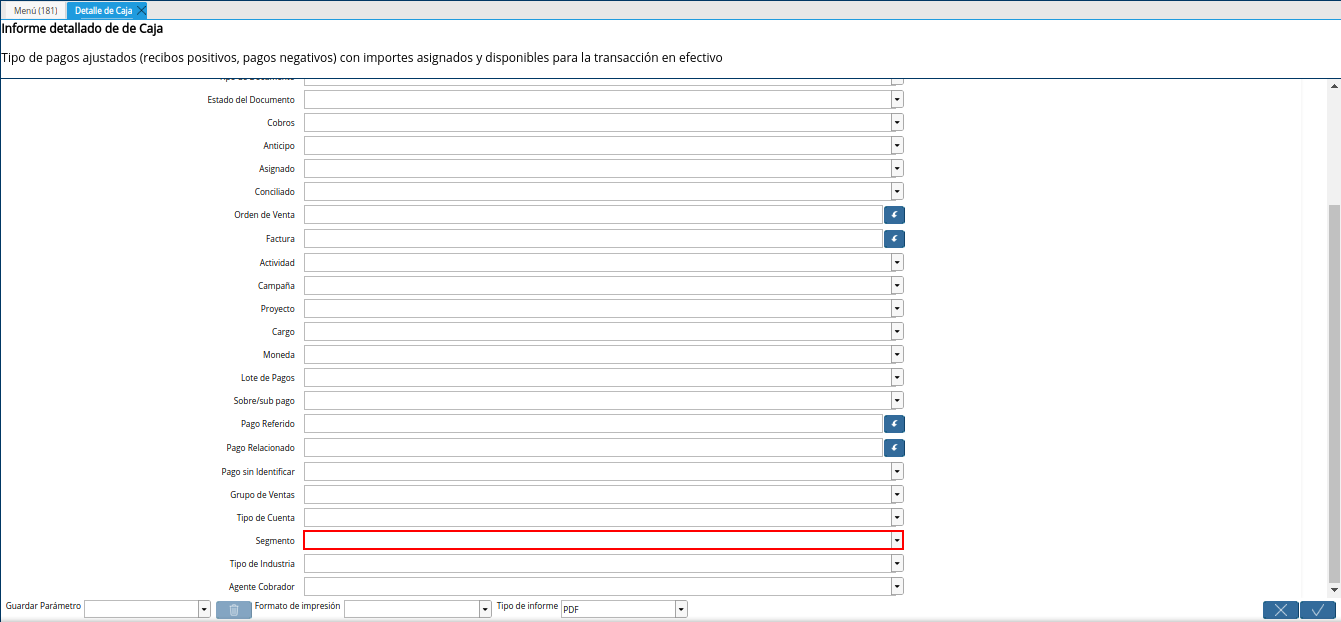Close the Detalle de Caja tab
The height and width of the screenshot is (622, 1341).
tap(139, 10)
